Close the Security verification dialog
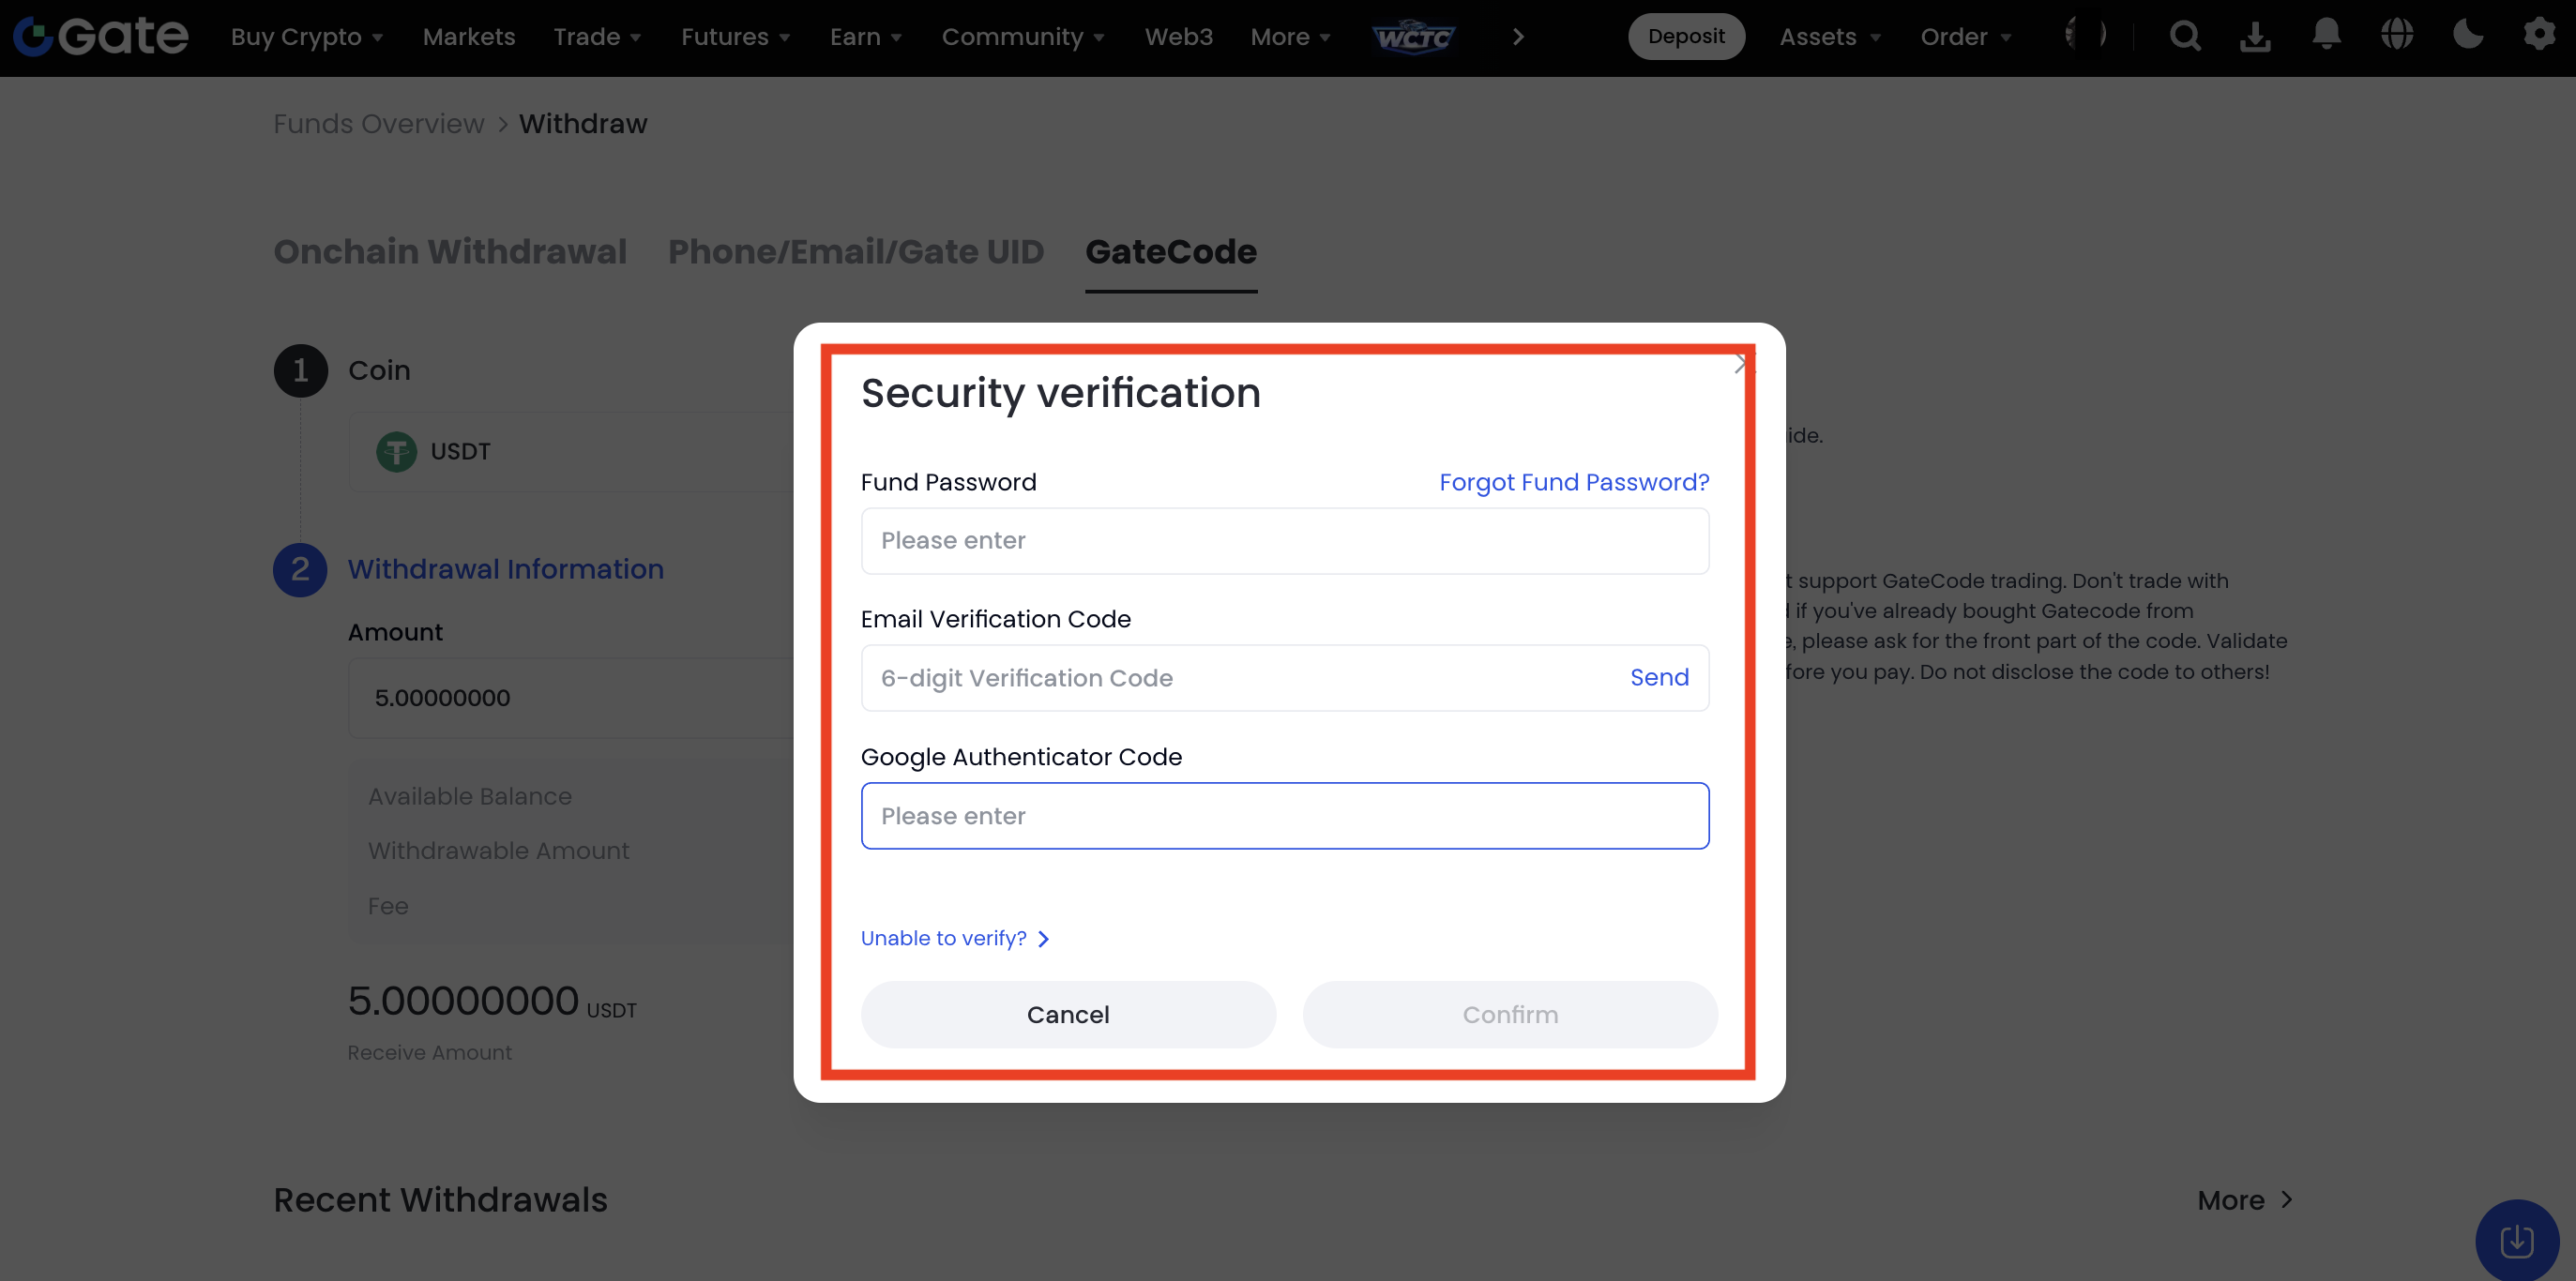Image resolution: width=2576 pixels, height=1281 pixels. point(1742,364)
